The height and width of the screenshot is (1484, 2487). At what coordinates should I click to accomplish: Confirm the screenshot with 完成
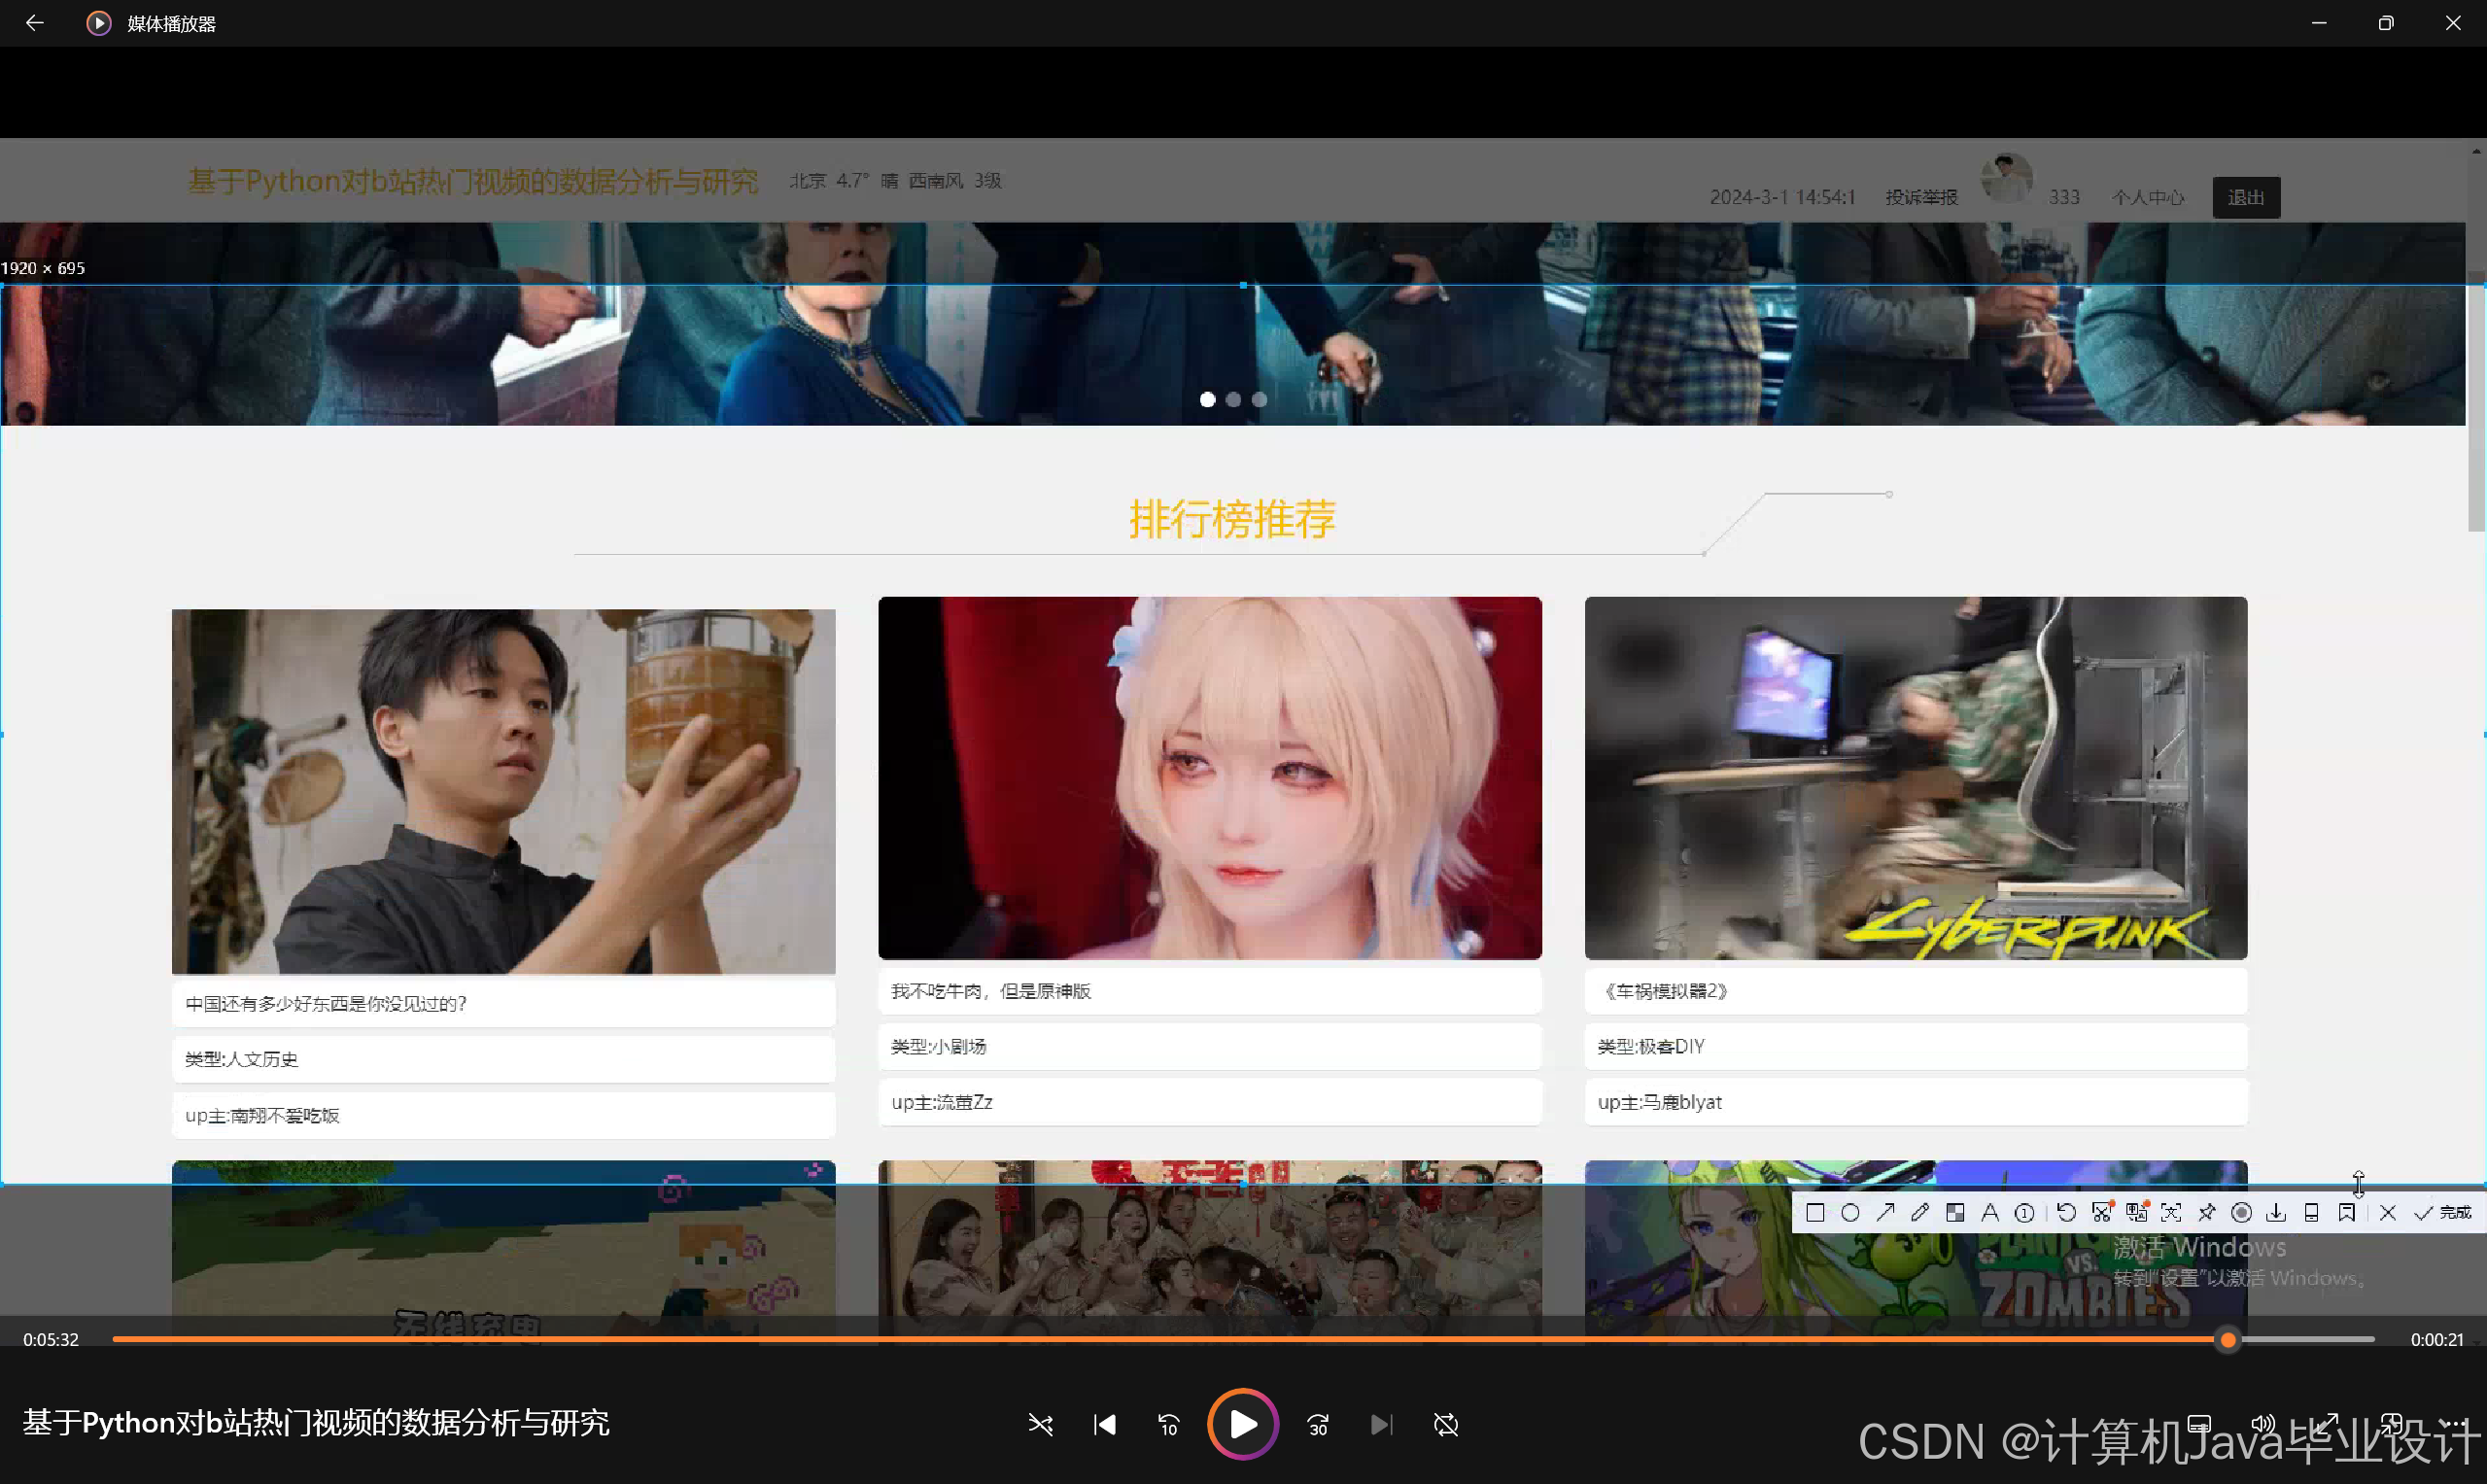pos(2443,1213)
